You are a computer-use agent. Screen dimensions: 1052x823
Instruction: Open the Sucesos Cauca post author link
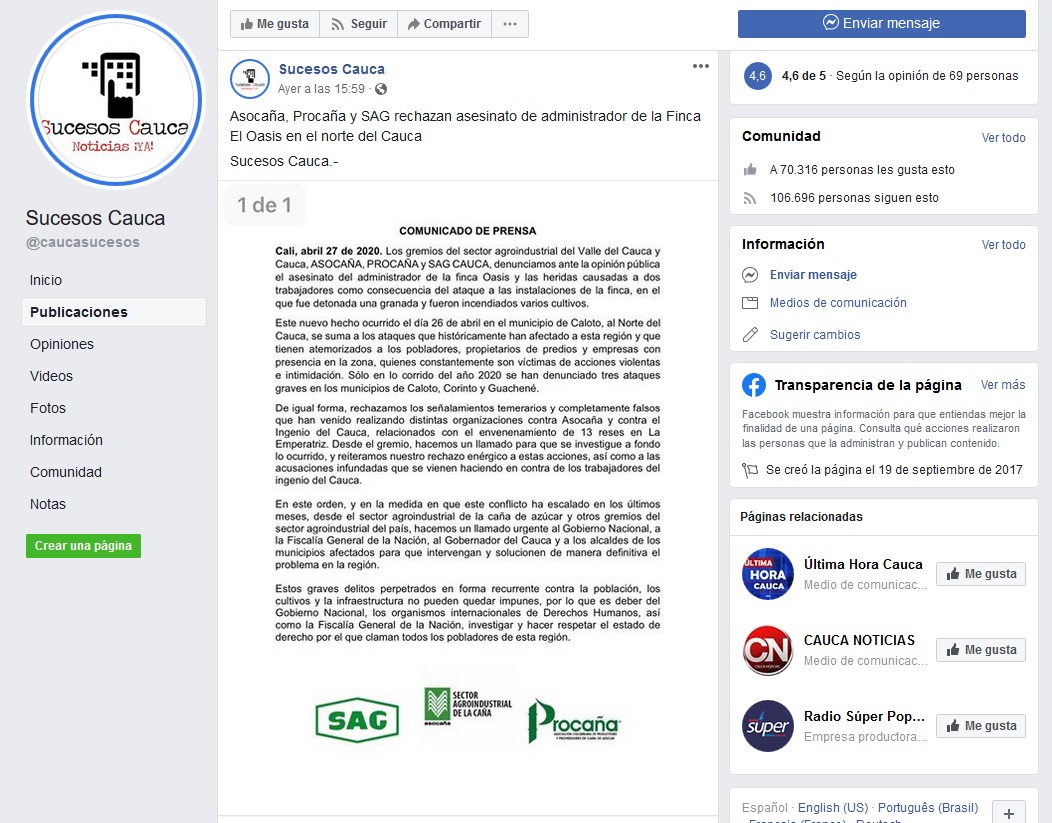[331, 69]
